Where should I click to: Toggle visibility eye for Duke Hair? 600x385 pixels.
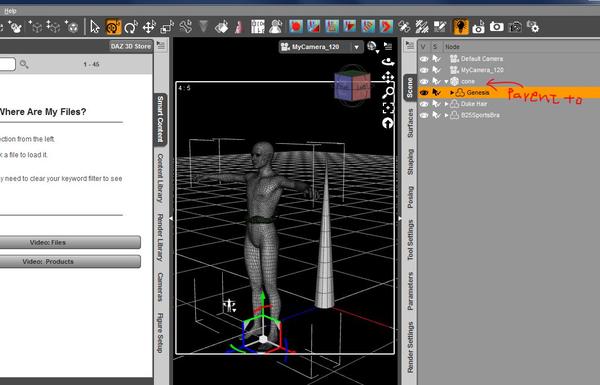tap(424, 104)
